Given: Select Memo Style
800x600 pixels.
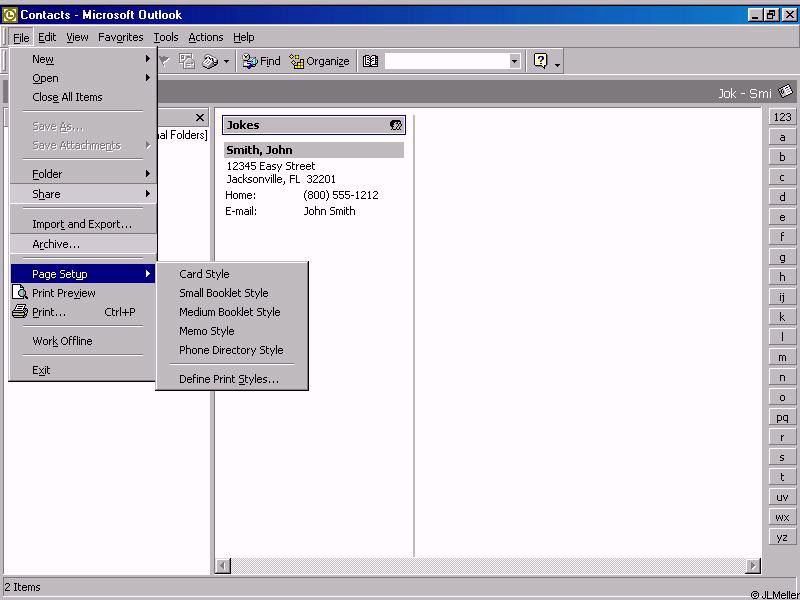Looking at the screenshot, I should [232, 331].
